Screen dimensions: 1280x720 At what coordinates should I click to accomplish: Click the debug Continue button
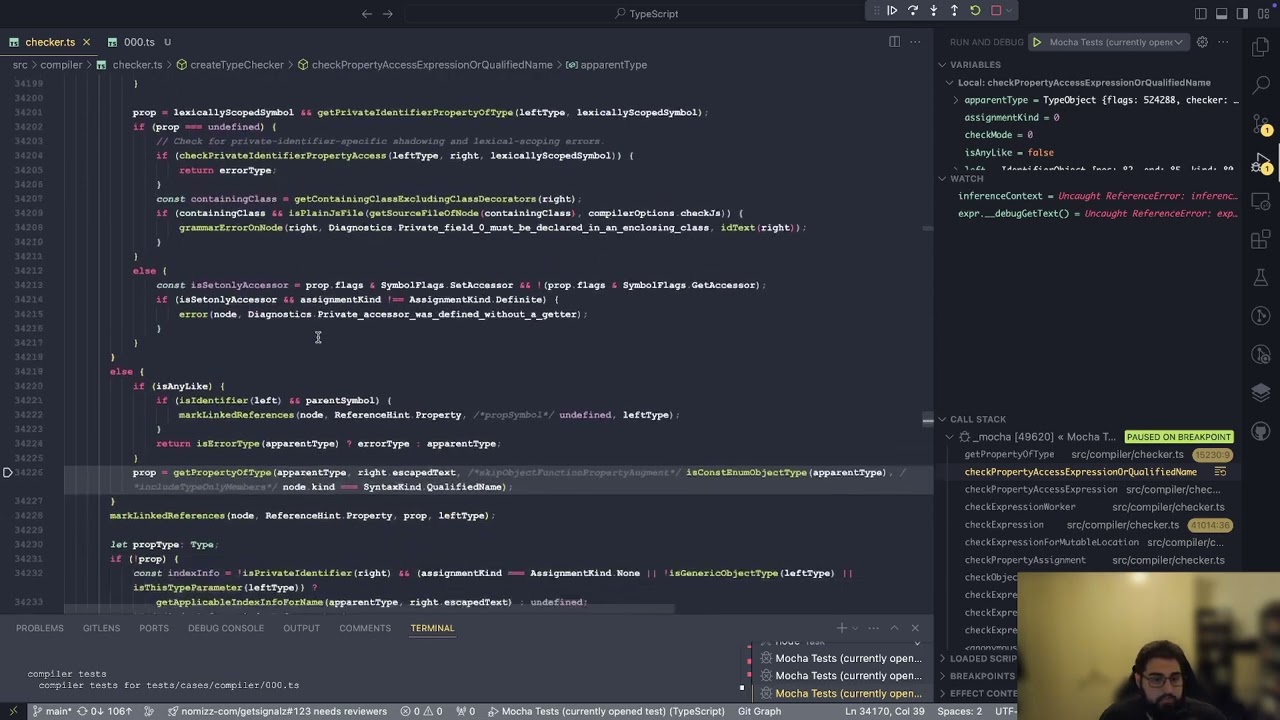pyautogui.click(x=892, y=11)
